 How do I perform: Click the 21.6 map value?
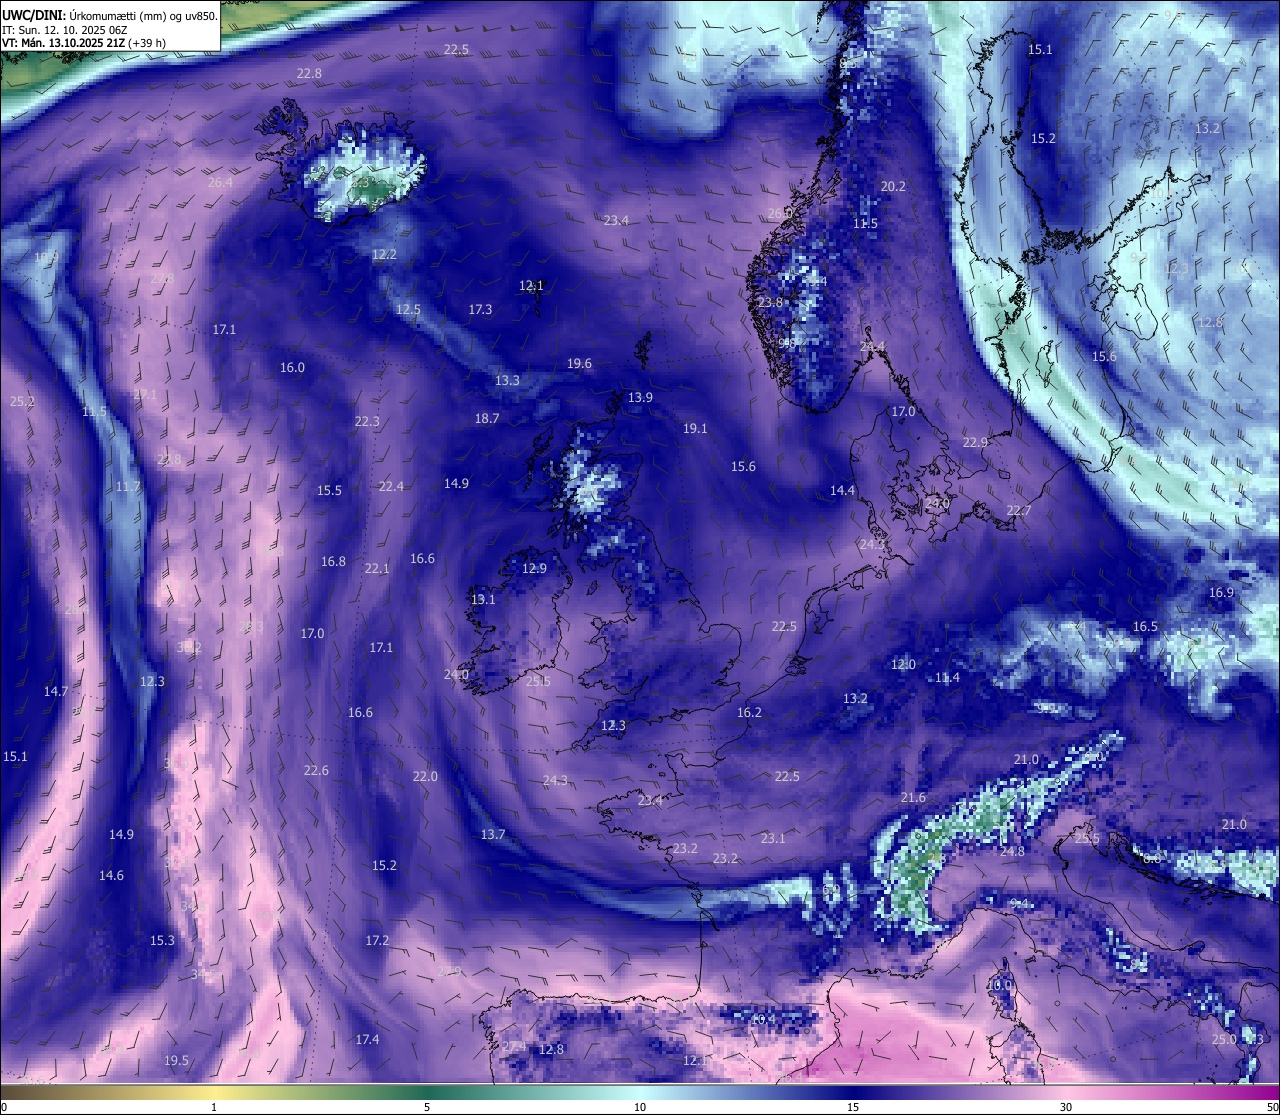click(x=913, y=797)
